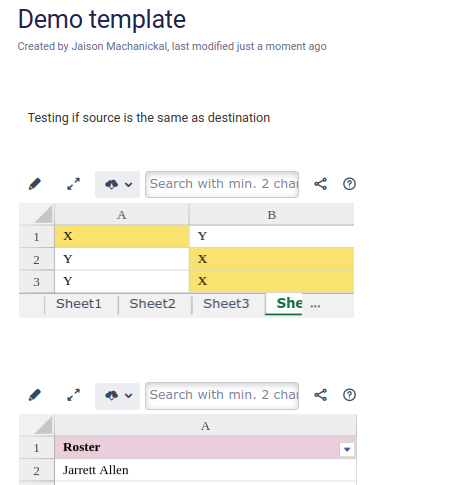454x485 pixels.
Task: Expand Roster spreadsheet to fullscreen
Action: [x=73, y=395]
